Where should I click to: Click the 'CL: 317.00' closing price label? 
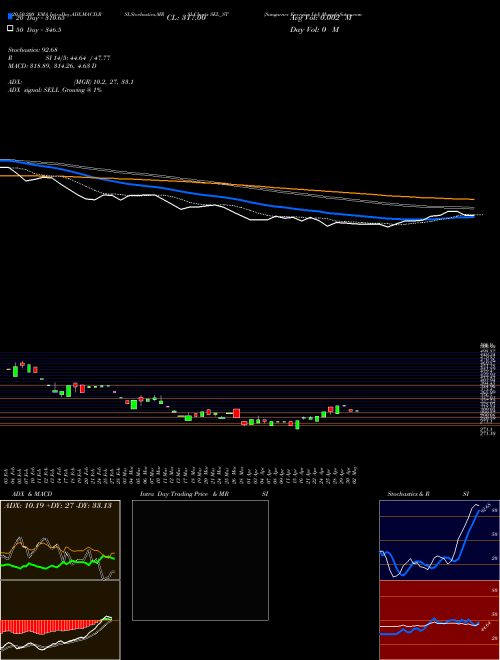tap(186, 18)
